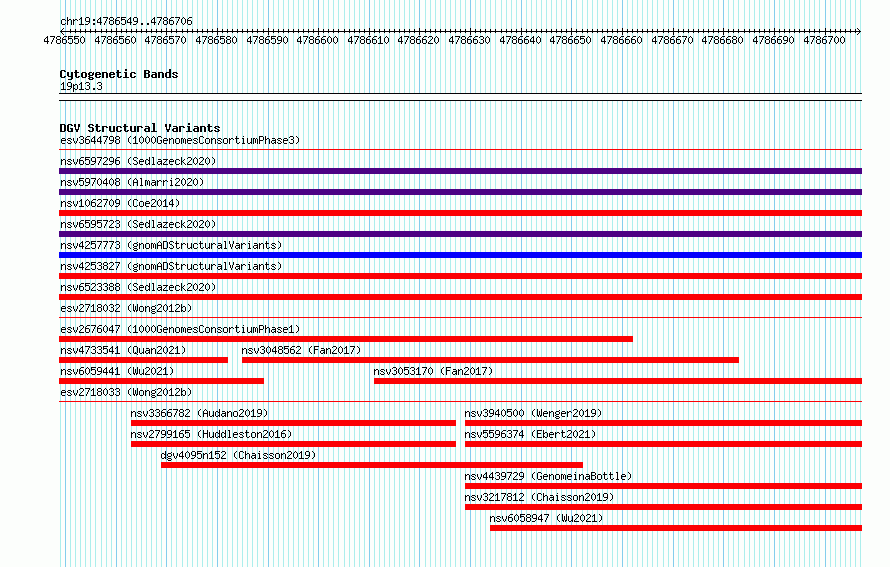This screenshot has width=890, height=567.
Task: Select nsv6058947 (Wu2021) label
Action: tap(546, 518)
